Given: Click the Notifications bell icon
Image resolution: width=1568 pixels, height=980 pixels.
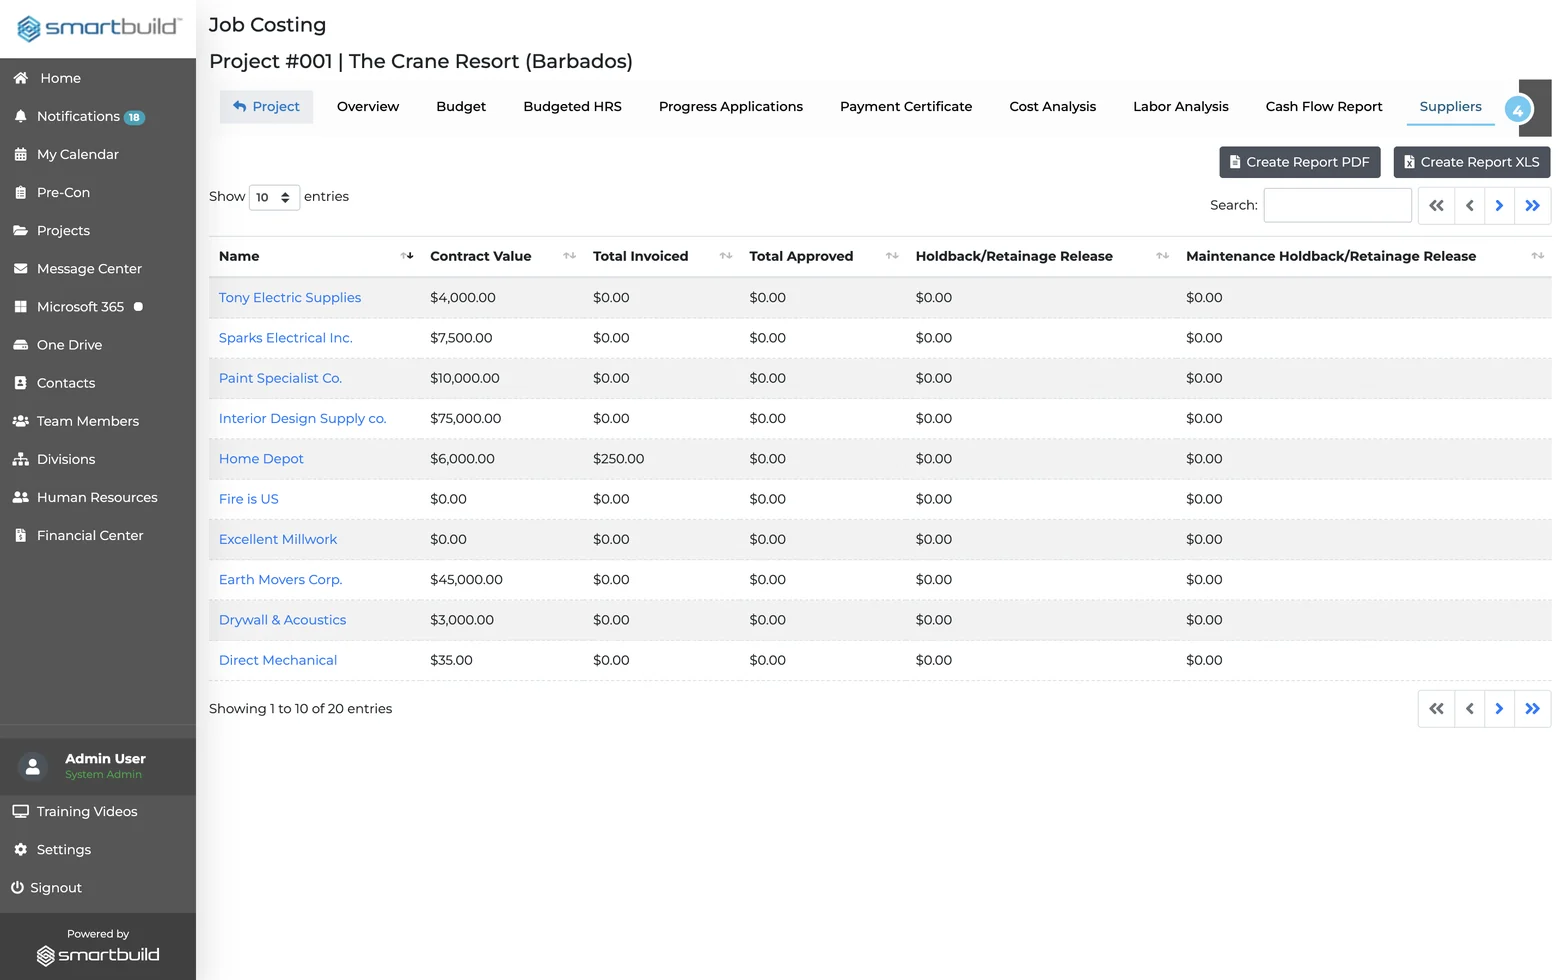Looking at the screenshot, I should [x=20, y=116].
